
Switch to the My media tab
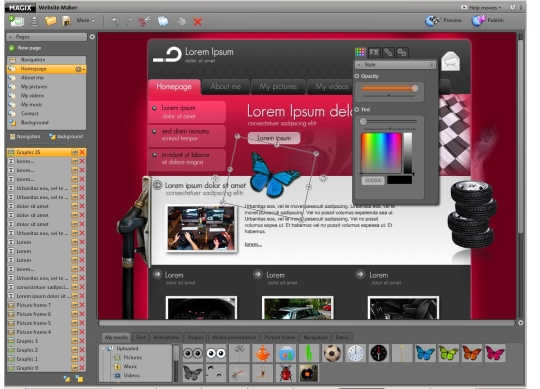116,337
